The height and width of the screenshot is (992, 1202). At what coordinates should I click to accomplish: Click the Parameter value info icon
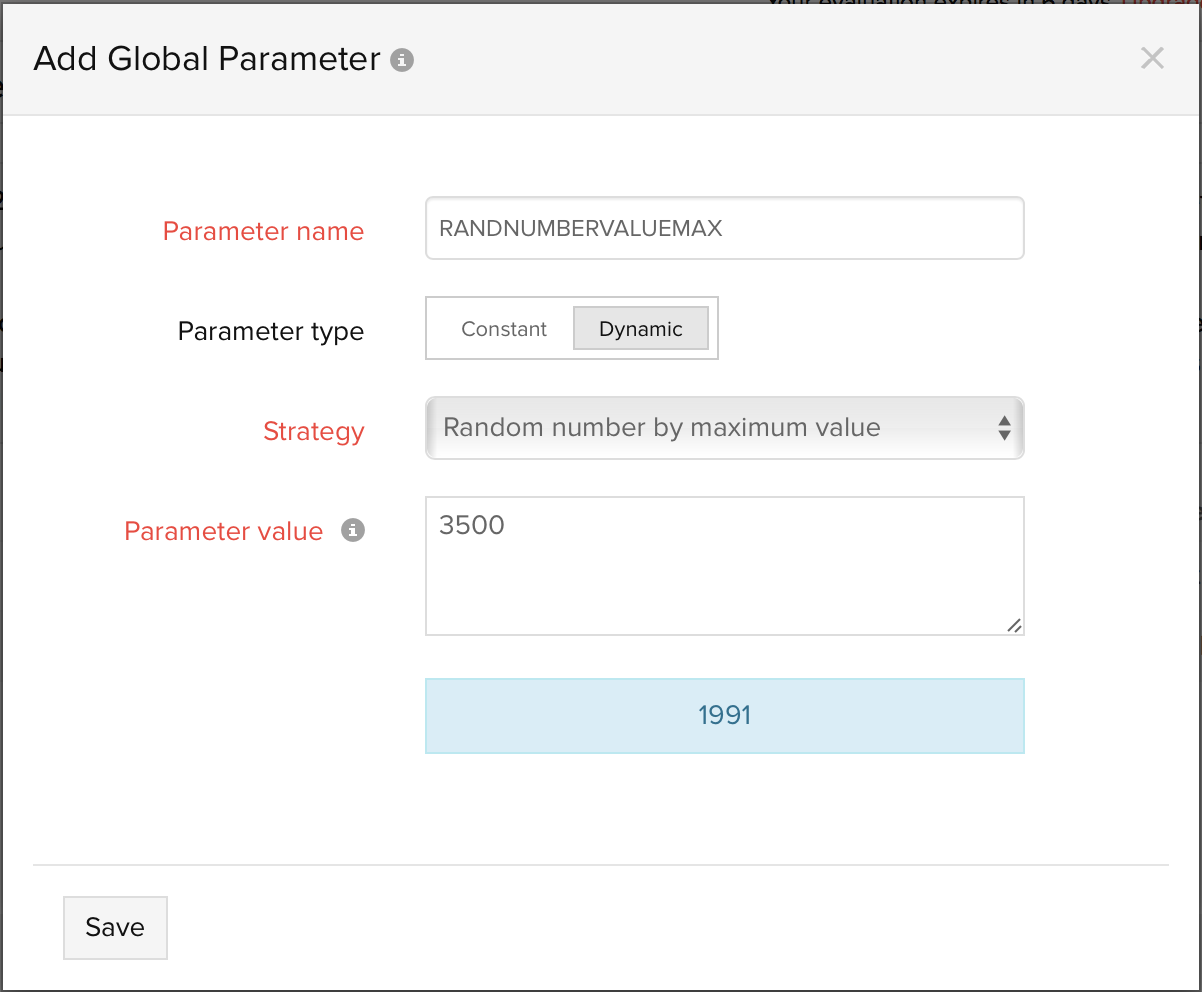click(352, 531)
